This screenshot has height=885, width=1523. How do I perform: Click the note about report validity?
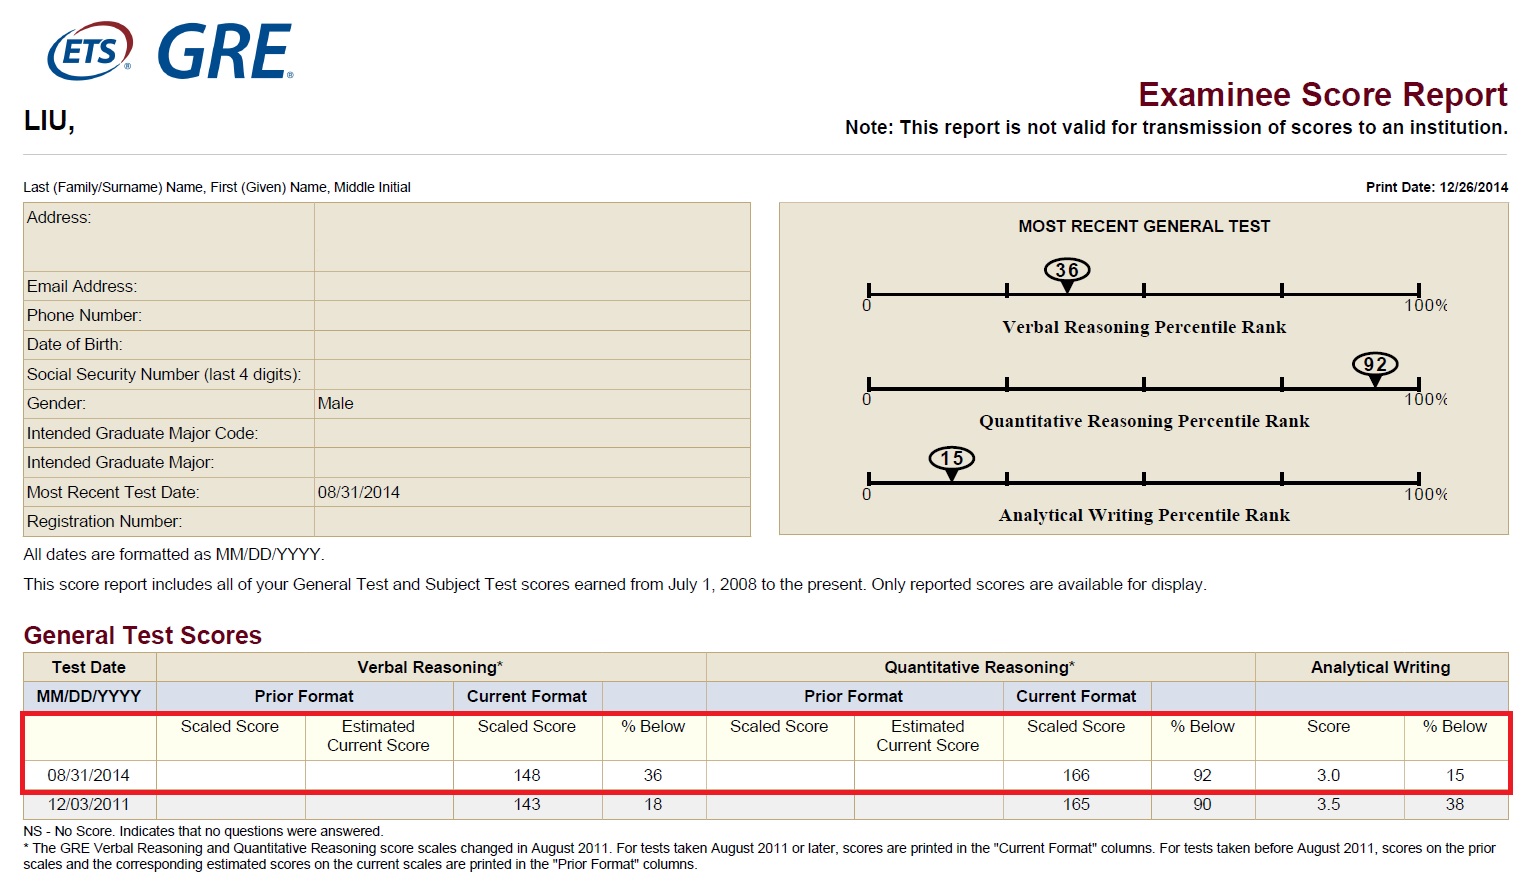[x=1176, y=127]
